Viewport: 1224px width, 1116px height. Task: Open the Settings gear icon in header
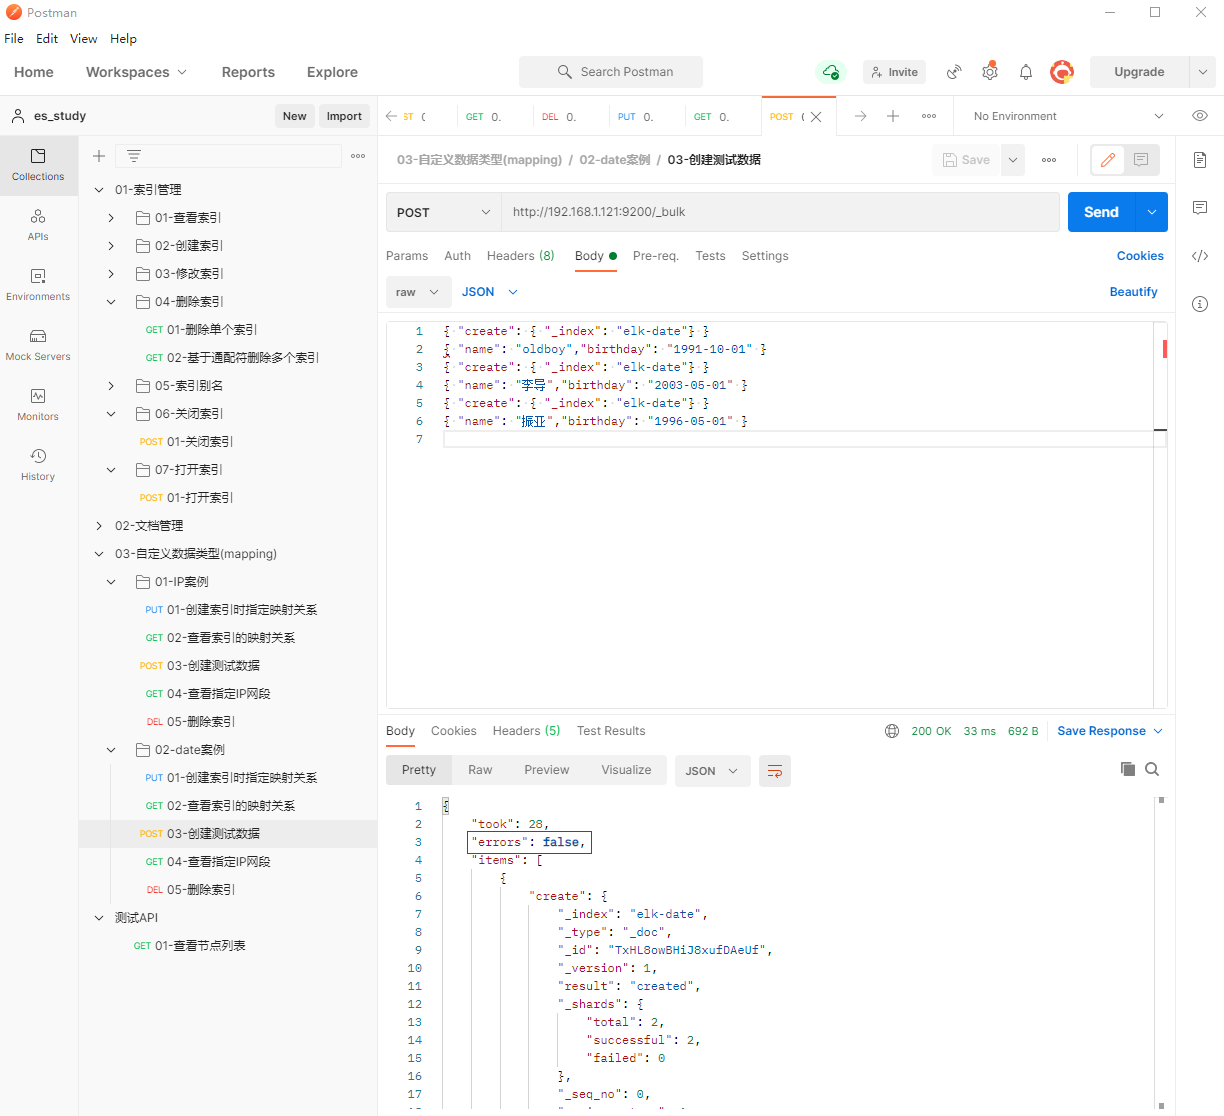coord(989,72)
